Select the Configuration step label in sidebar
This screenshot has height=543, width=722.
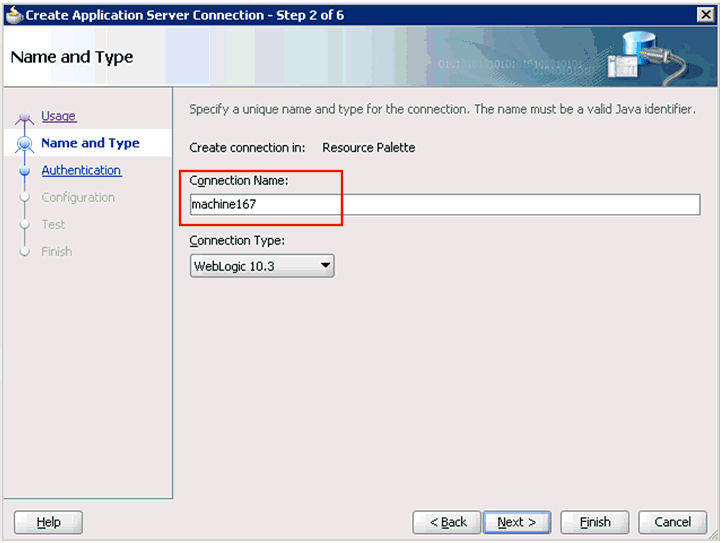click(x=78, y=198)
